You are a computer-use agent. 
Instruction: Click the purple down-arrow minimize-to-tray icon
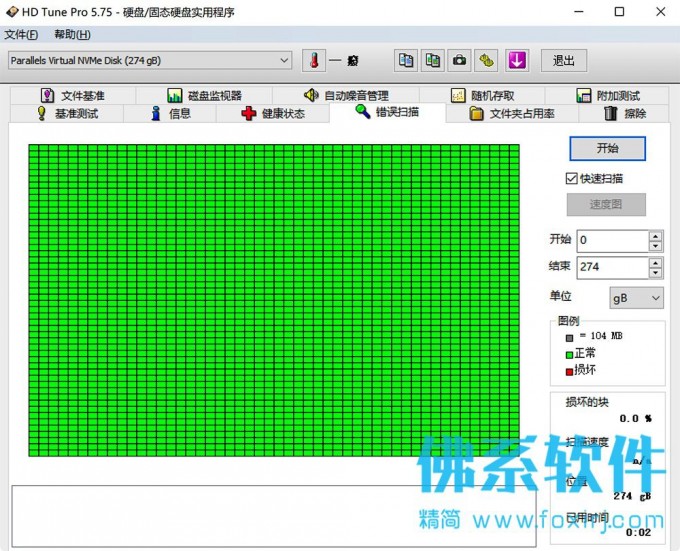tap(517, 60)
